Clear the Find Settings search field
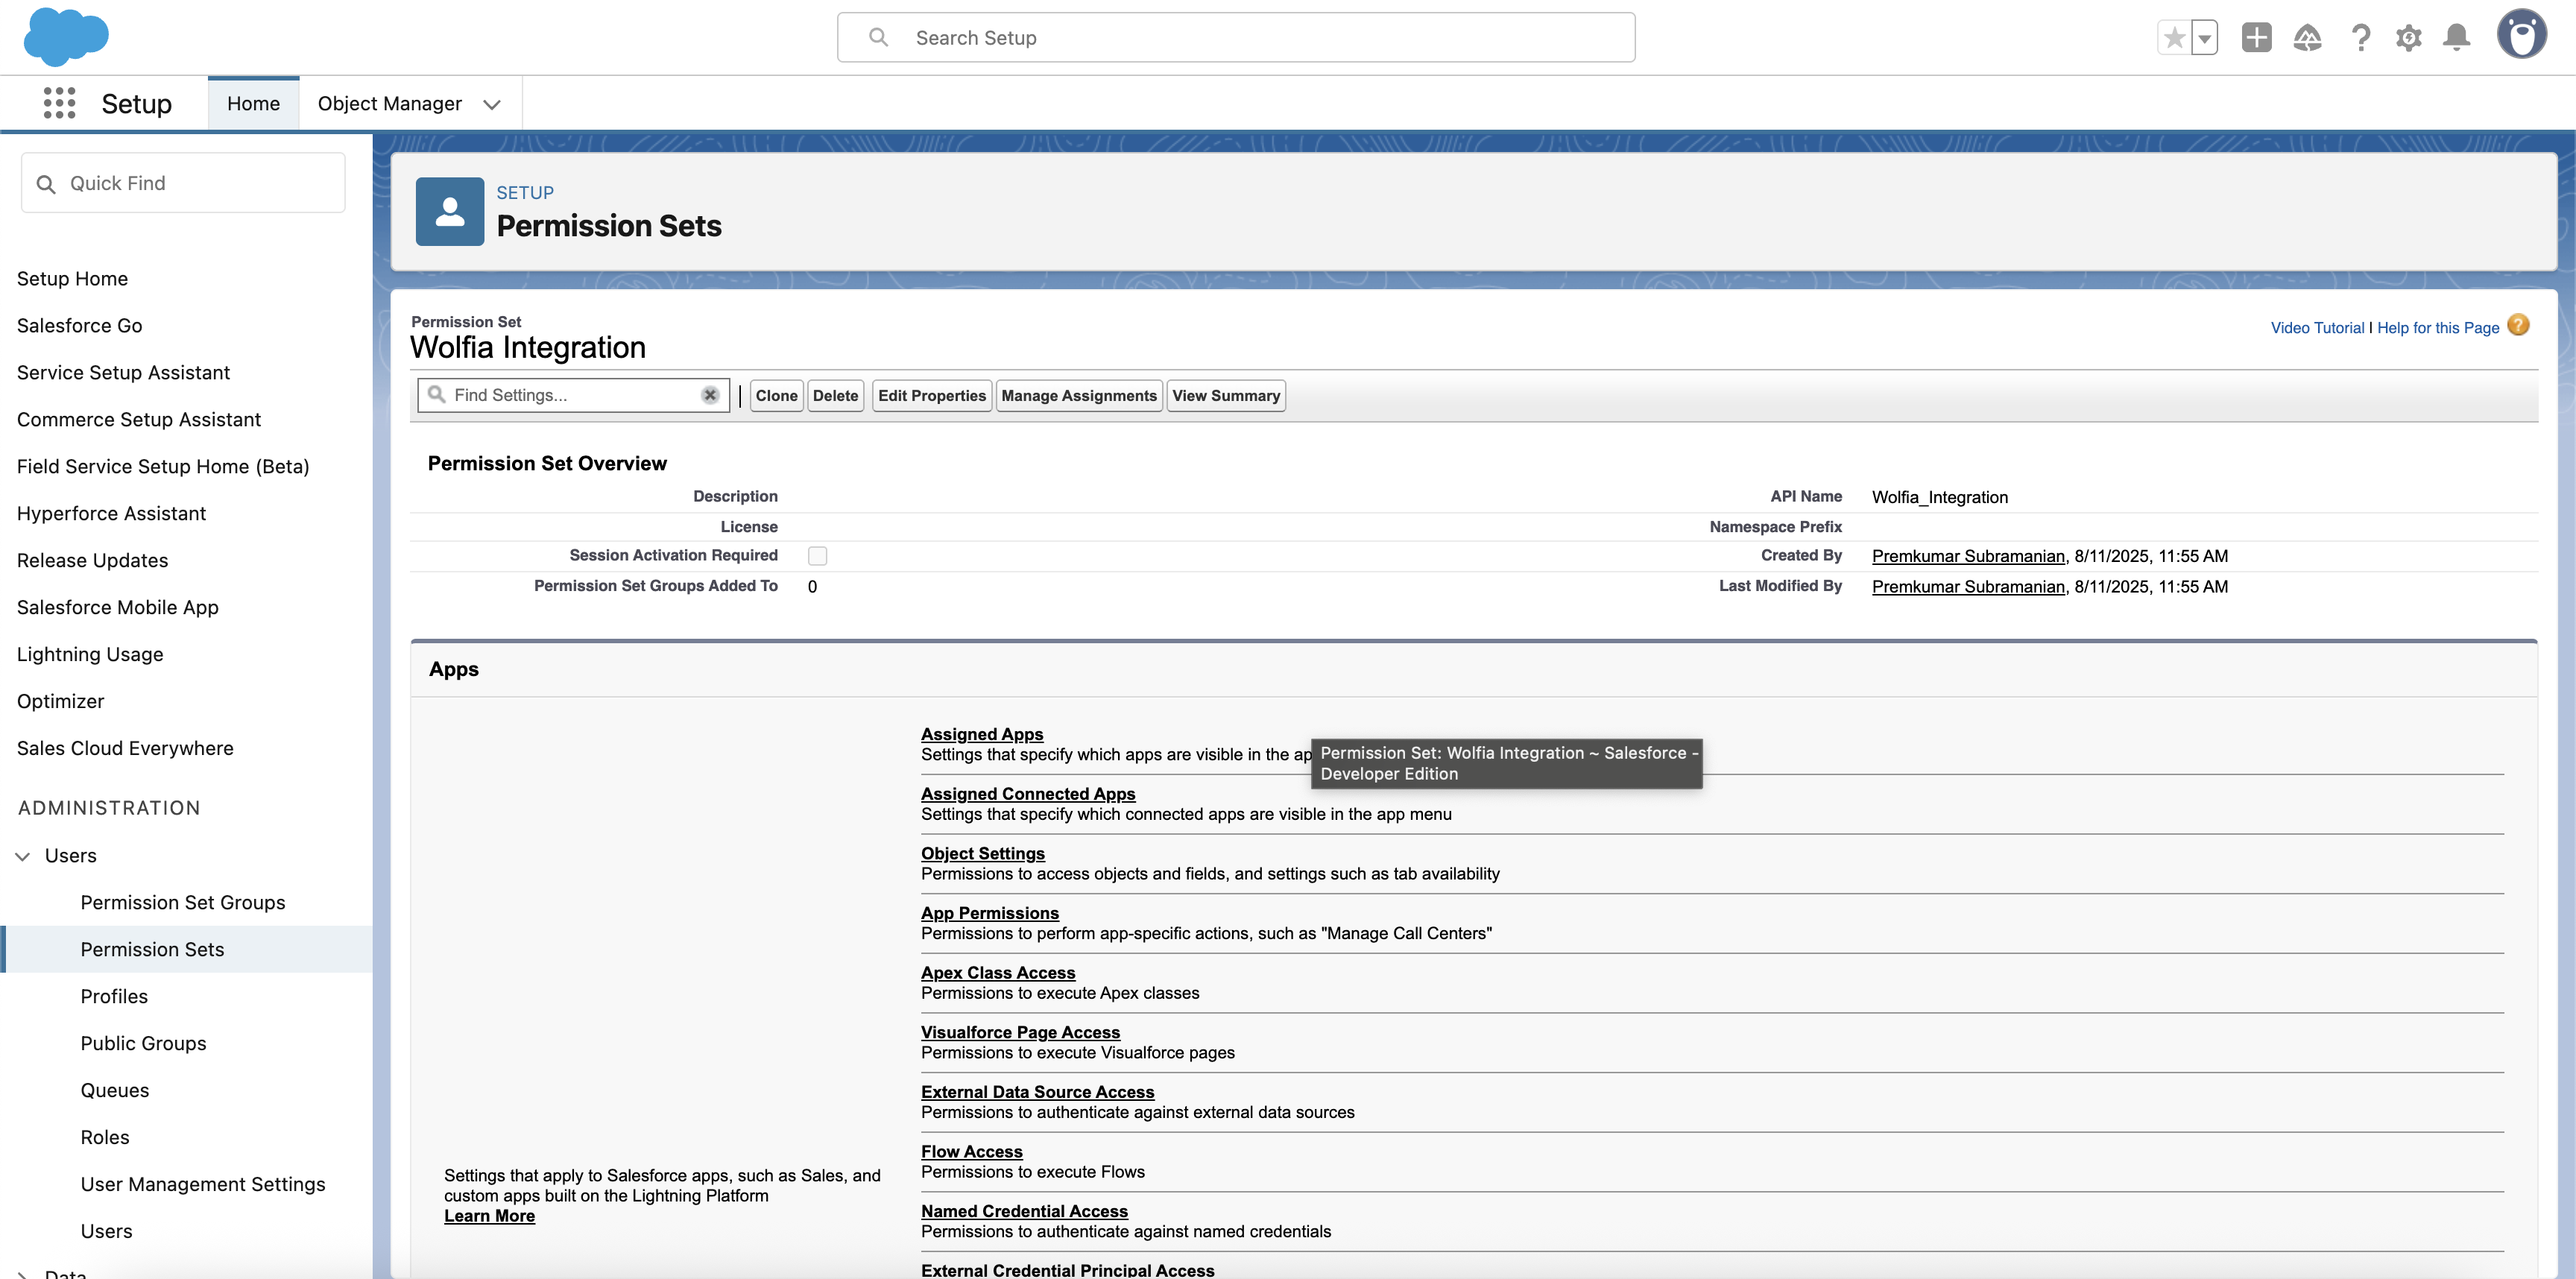Image resolution: width=2576 pixels, height=1279 pixels. coord(710,394)
